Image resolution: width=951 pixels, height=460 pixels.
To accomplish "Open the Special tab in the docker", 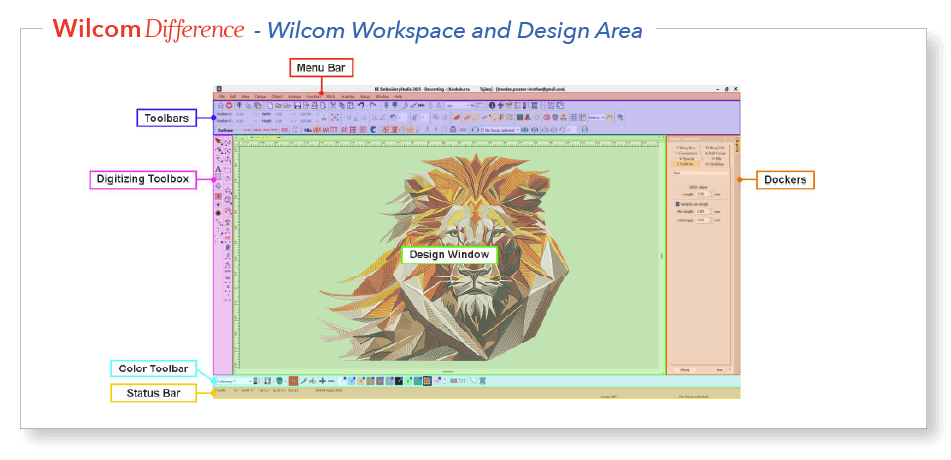I will pyautogui.click(x=688, y=159).
